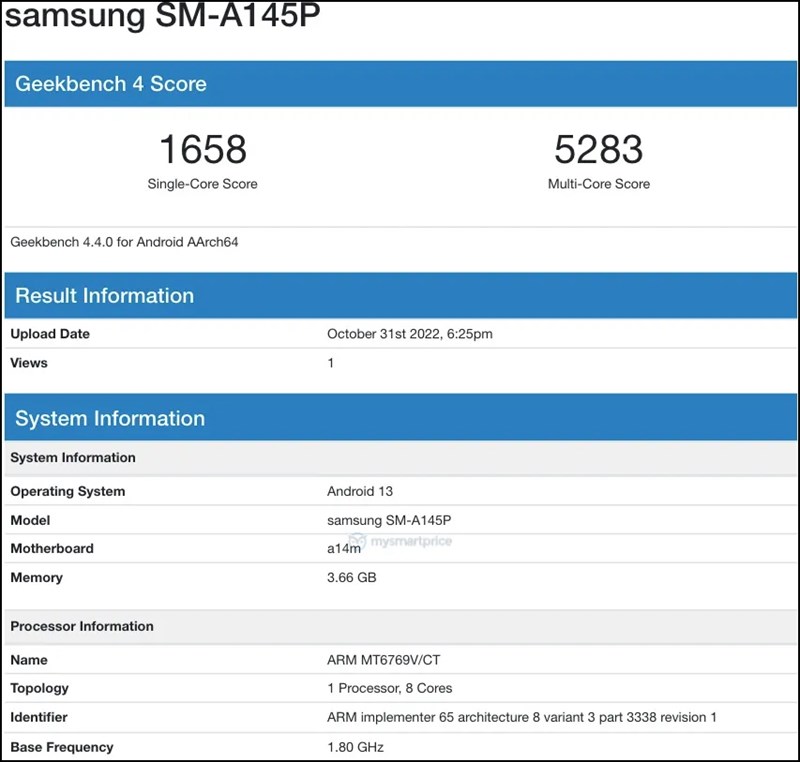
Task: Click the processor 'Name' row label
Action: click(x=29, y=660)
